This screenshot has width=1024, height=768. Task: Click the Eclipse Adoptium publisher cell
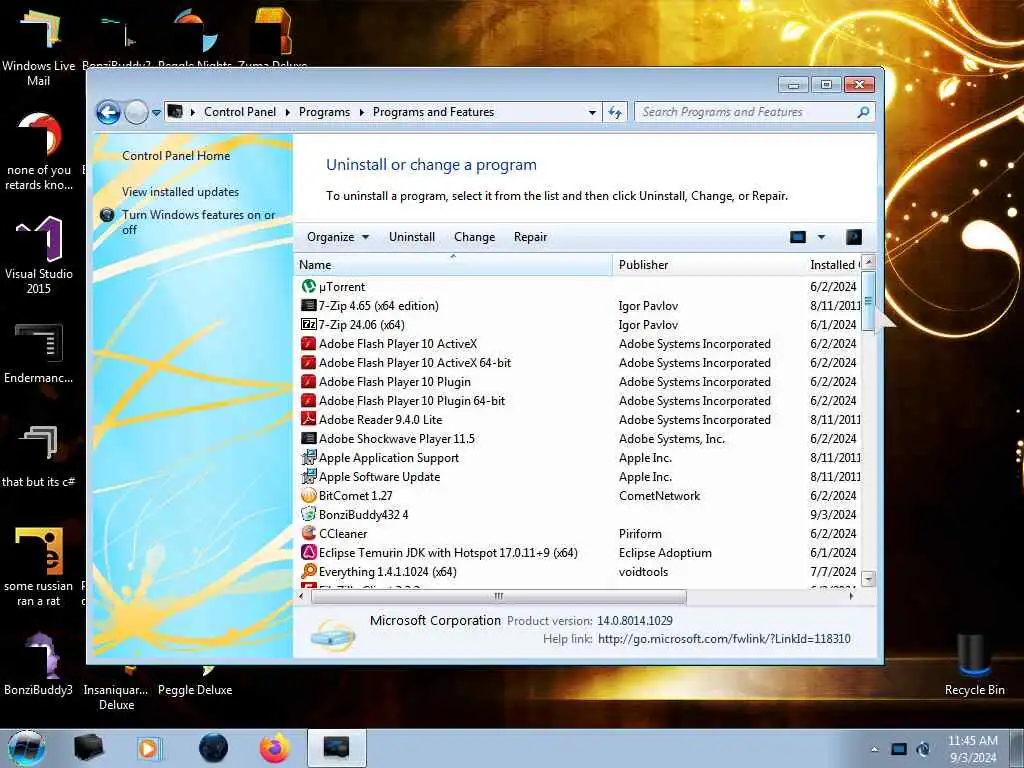click(665, 552)
